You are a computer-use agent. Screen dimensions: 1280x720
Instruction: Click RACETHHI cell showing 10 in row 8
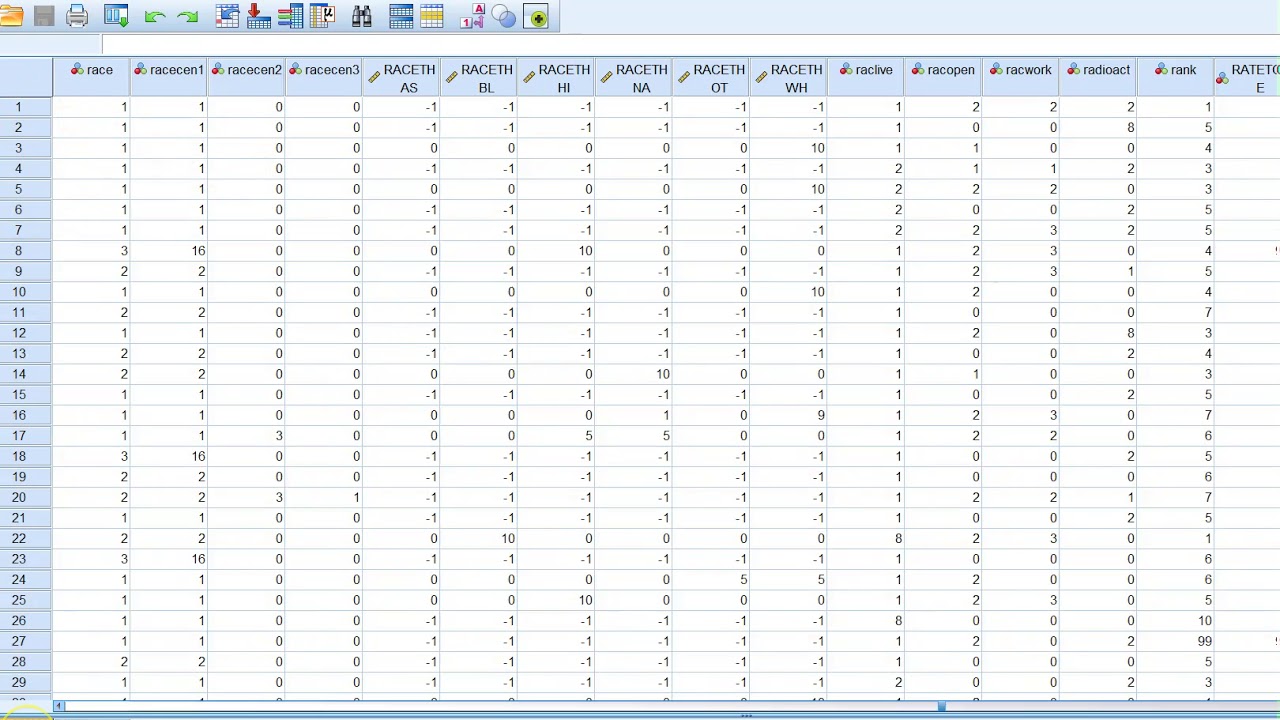[556, 251]
